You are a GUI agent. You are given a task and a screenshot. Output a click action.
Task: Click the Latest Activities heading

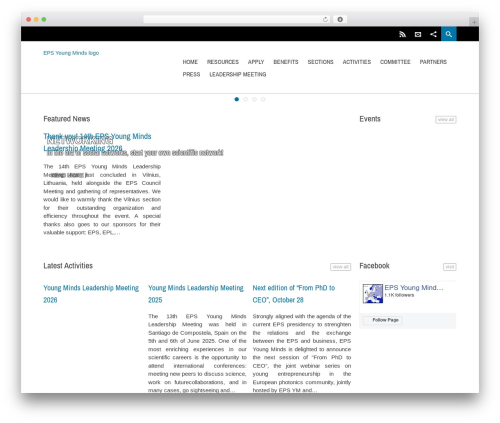coord(68,266)
